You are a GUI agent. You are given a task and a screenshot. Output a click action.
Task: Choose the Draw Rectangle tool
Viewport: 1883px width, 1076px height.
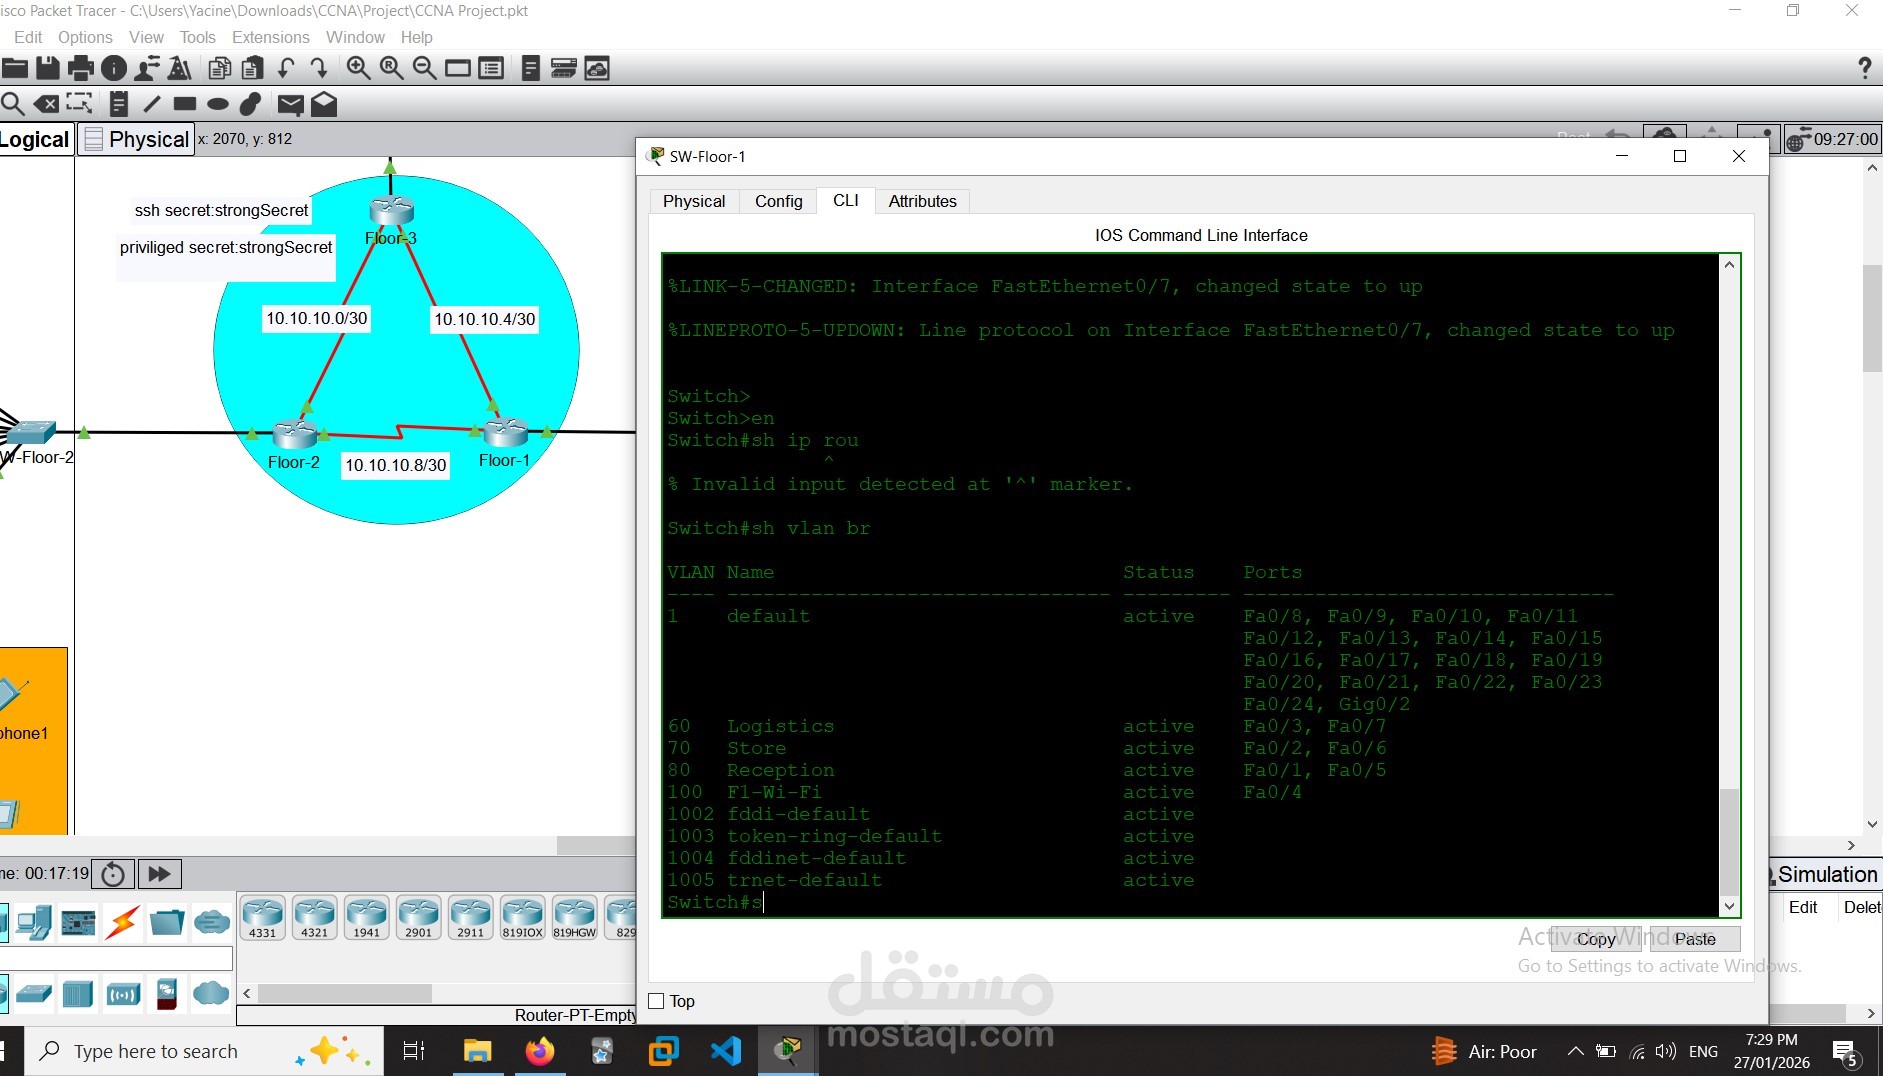(185, 104)
